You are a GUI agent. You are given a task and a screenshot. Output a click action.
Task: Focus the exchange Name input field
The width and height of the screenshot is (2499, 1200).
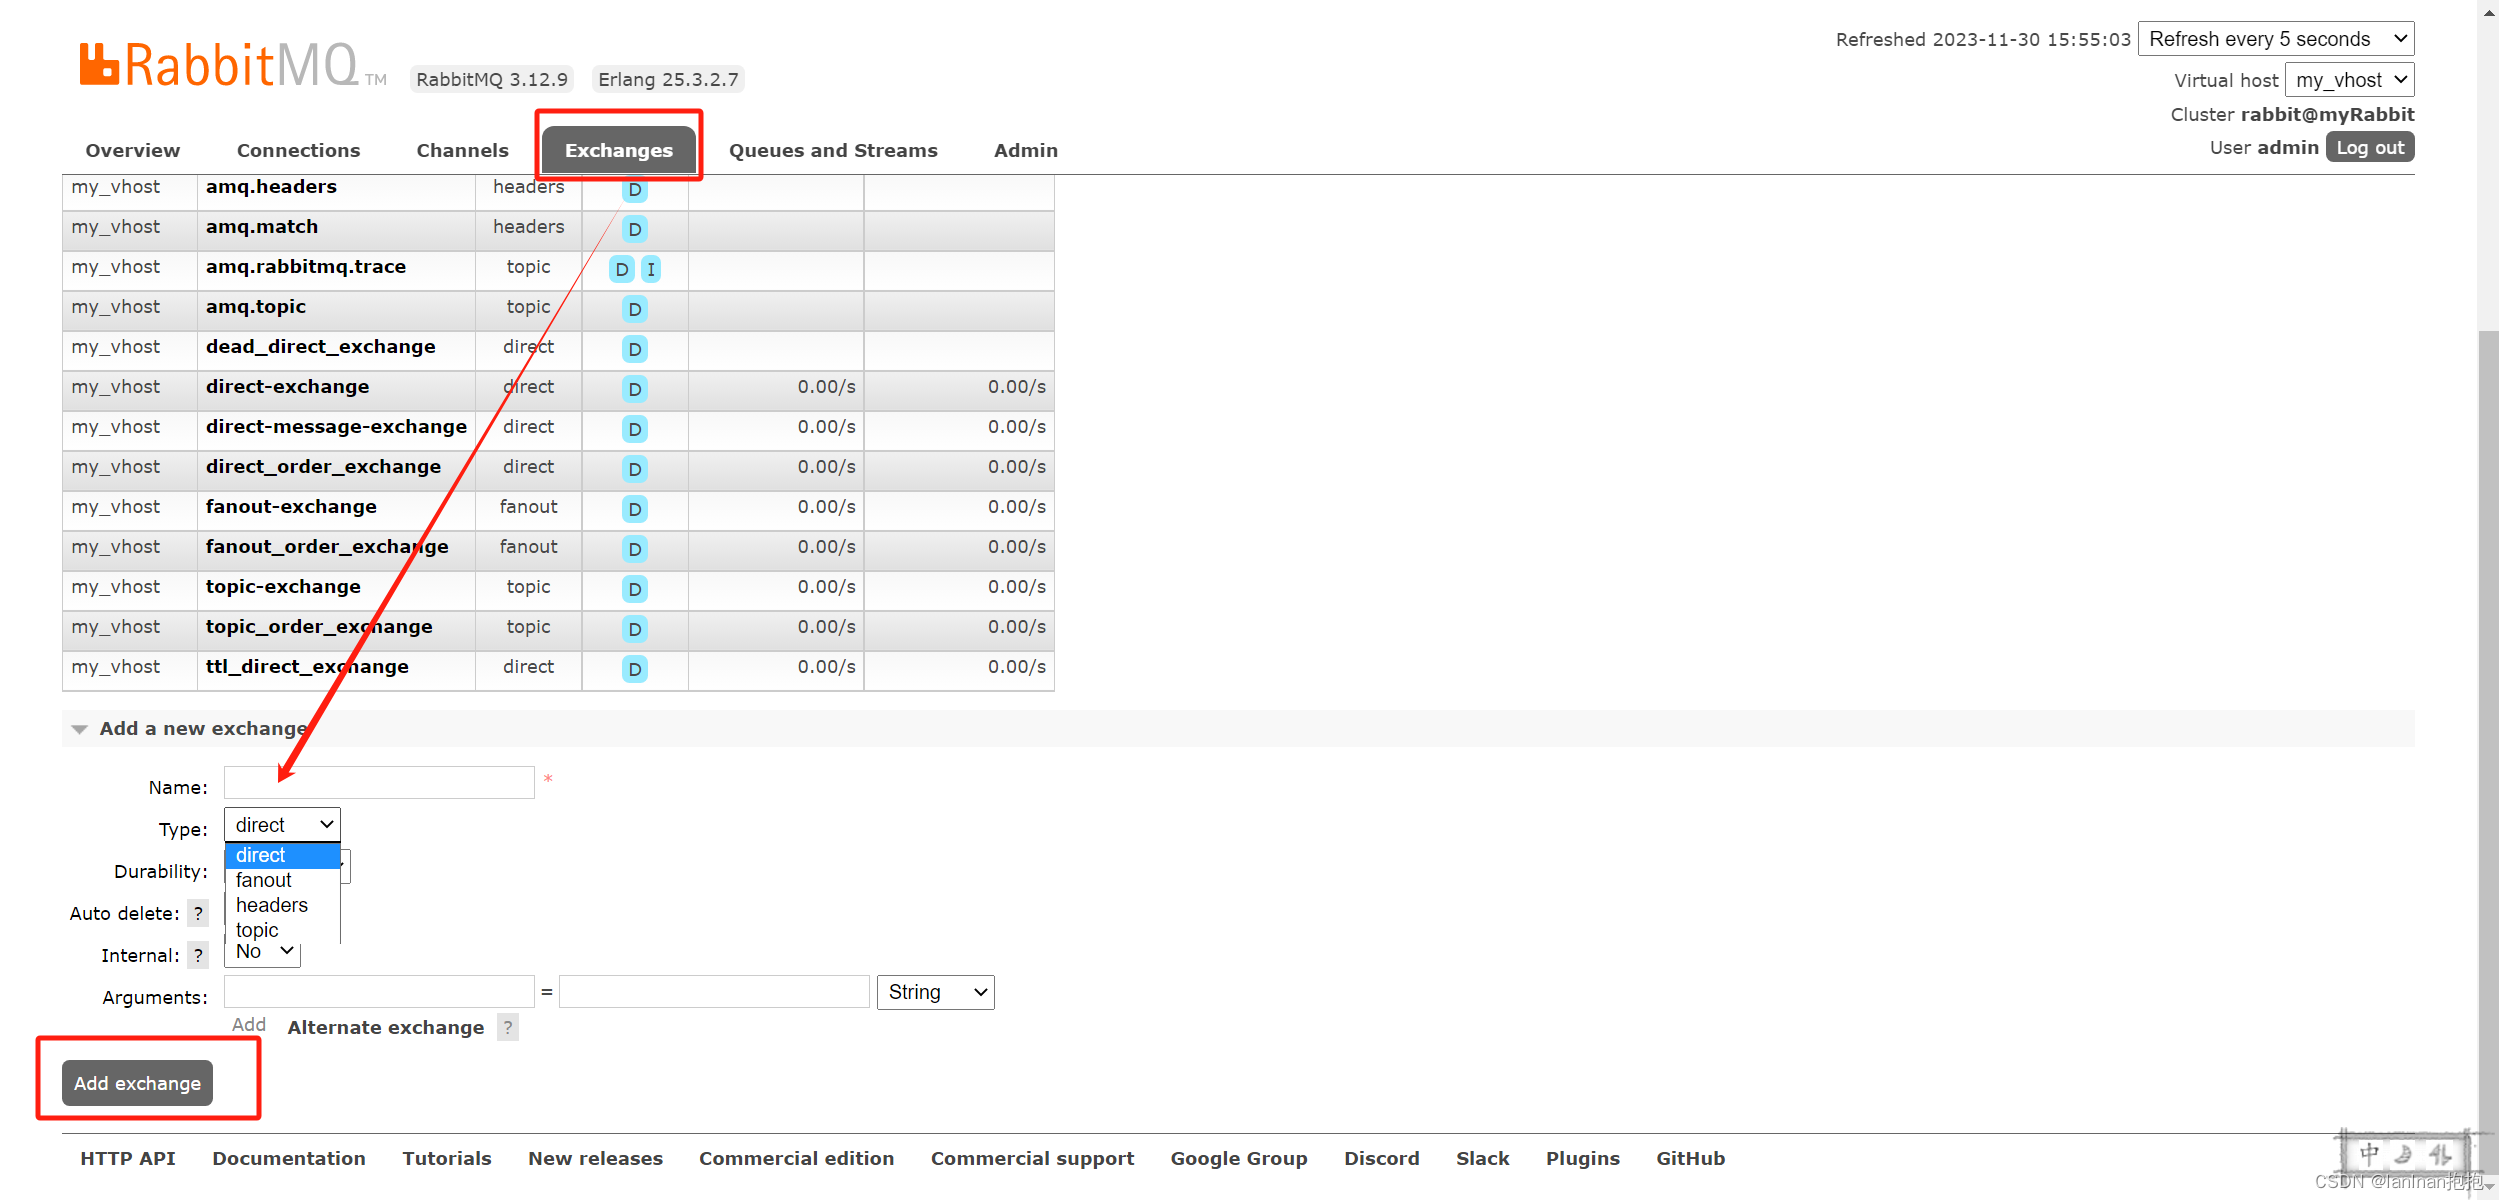379,782
